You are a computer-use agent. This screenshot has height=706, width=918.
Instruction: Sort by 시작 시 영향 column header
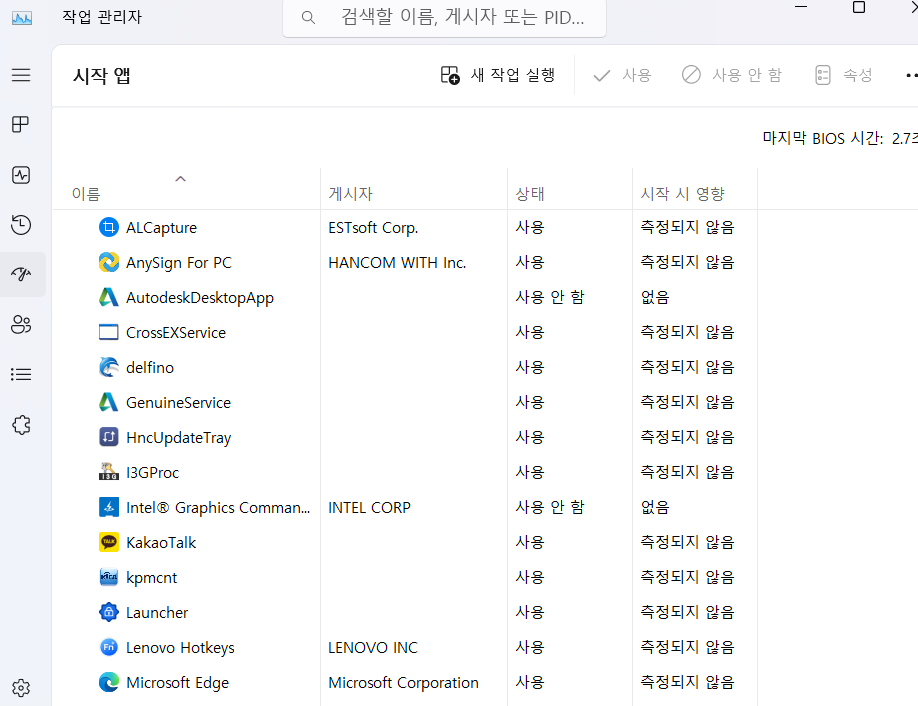tap(683, 194)
